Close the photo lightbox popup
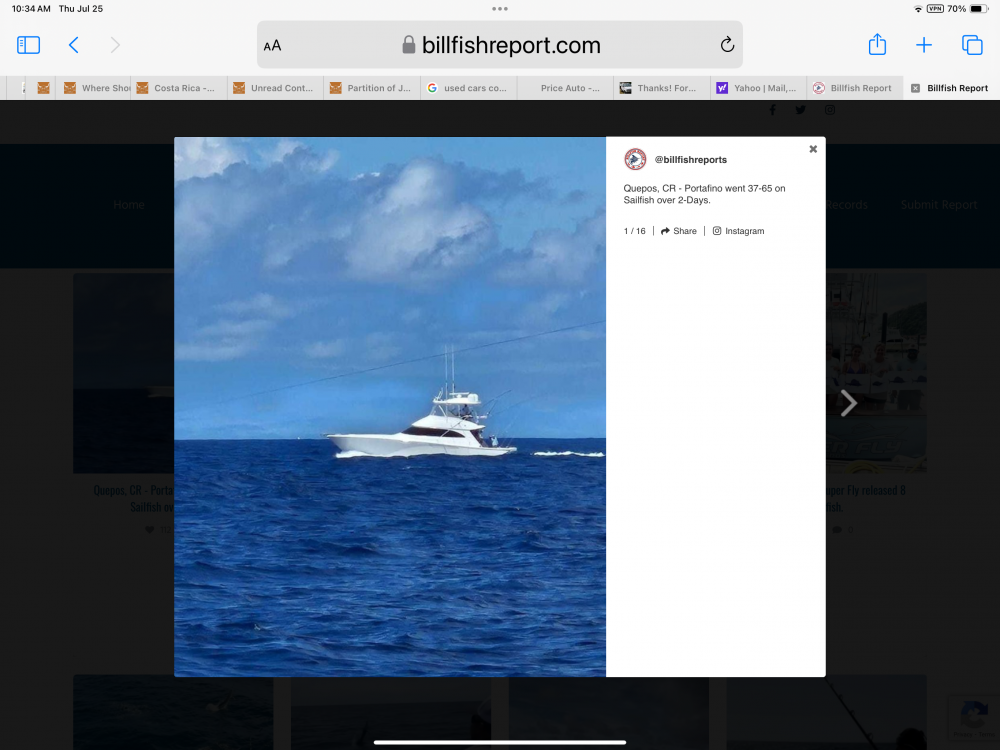The width and height of the screenshot is (1000, 750). click(813, 149)
